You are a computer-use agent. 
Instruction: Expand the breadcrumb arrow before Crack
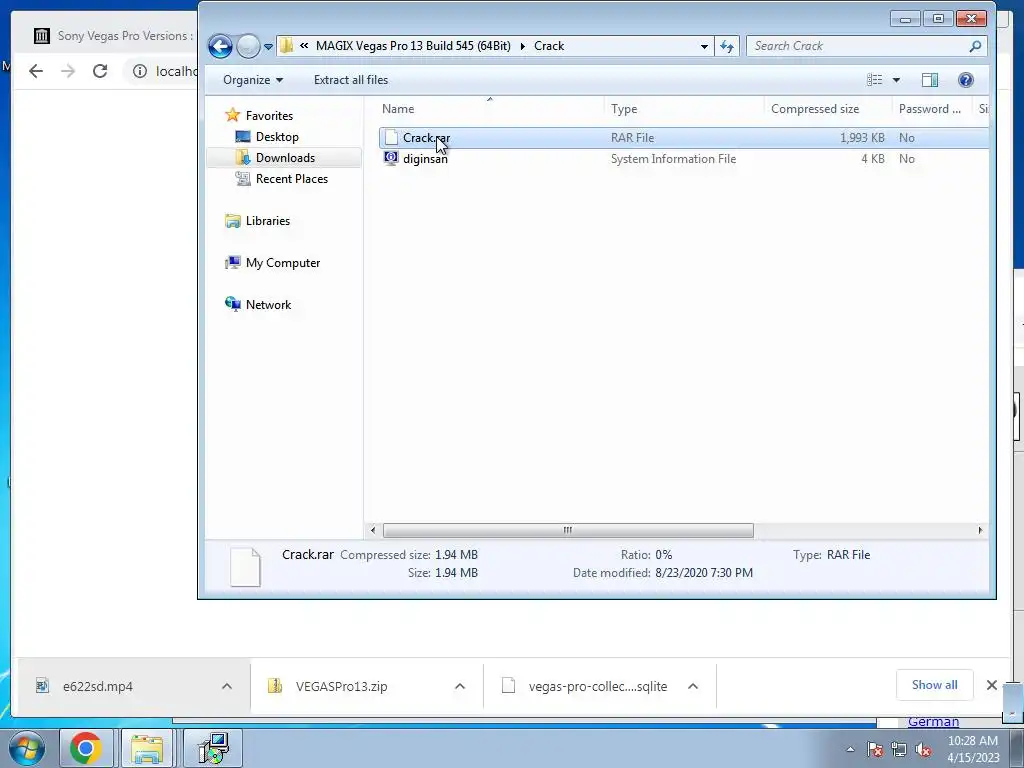coord(522,46)
